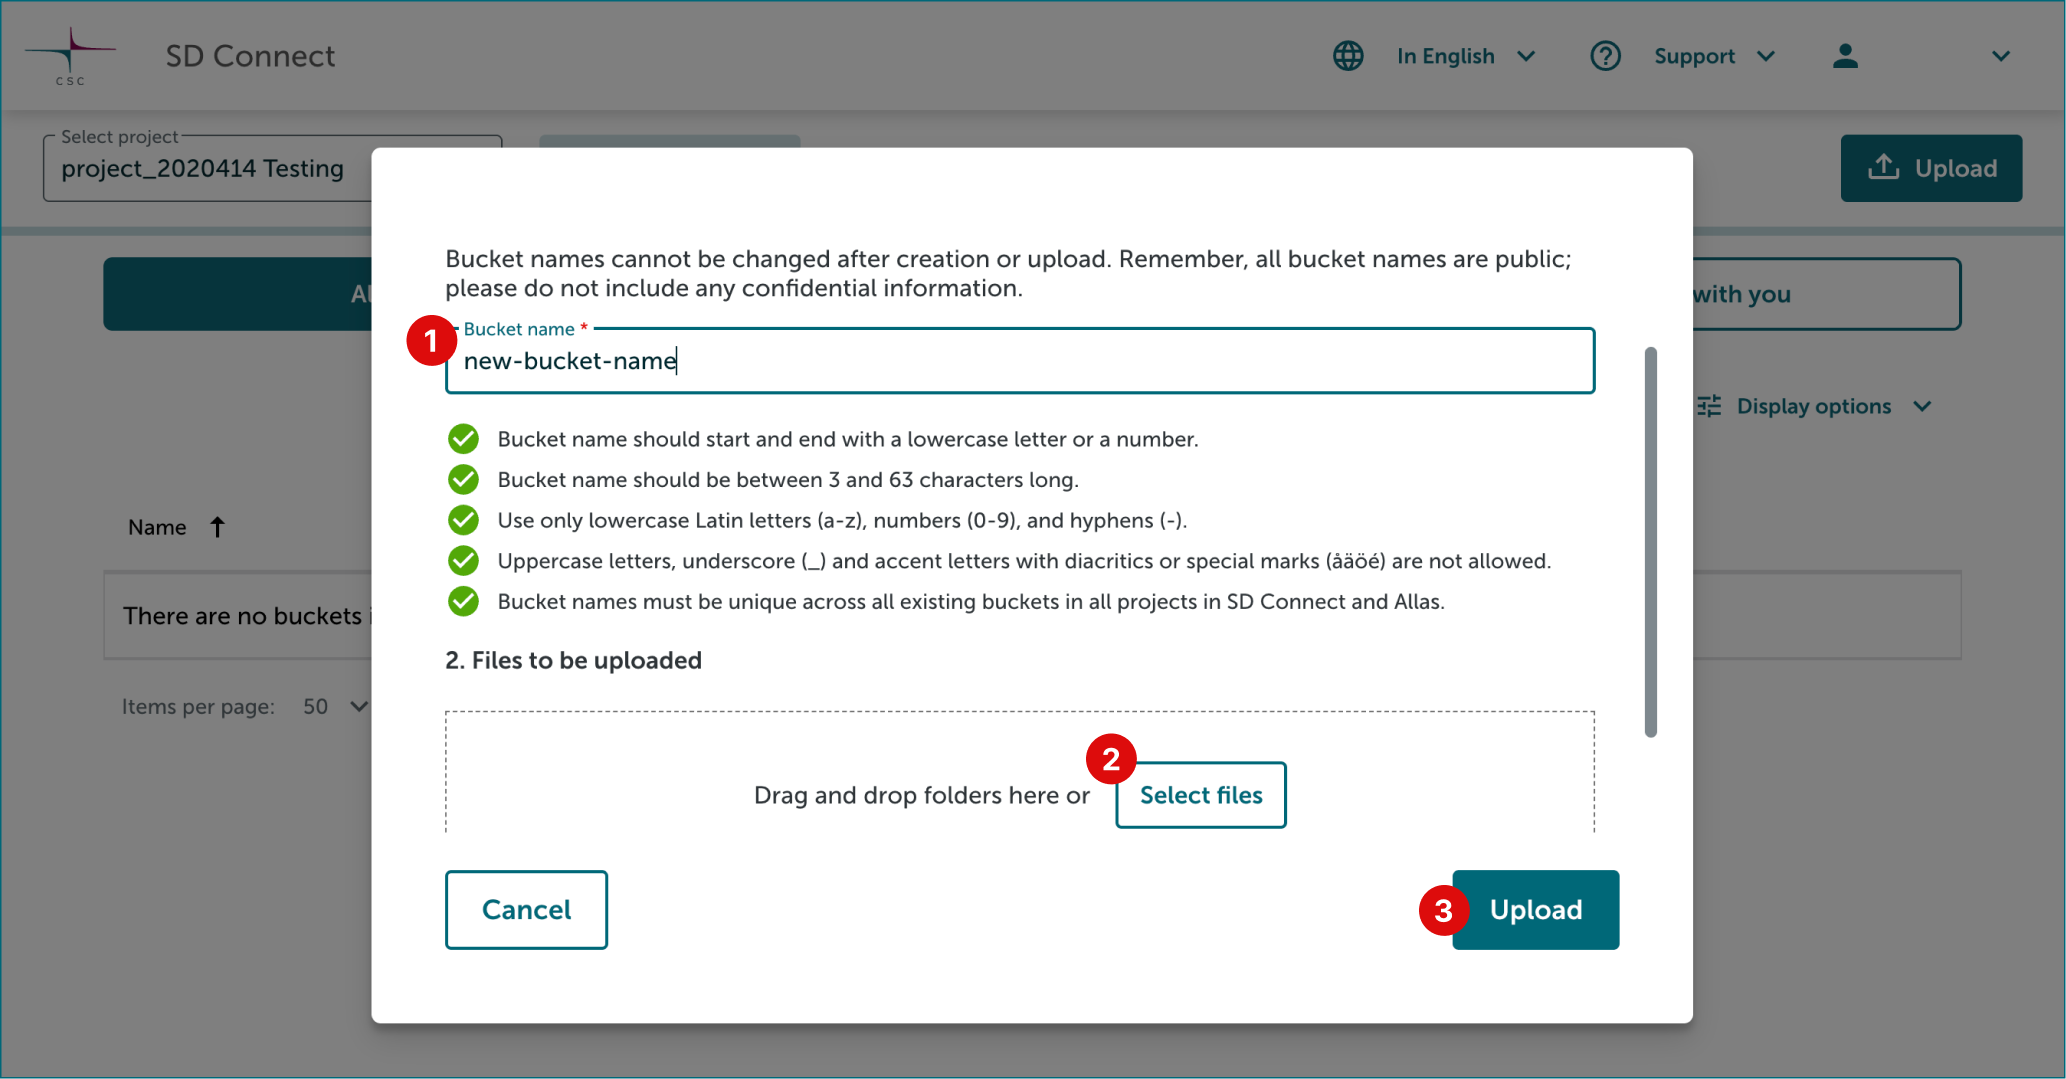The image size is (2066, 1079).
Task: Click the Bucket name input field
Action: 1020,361
